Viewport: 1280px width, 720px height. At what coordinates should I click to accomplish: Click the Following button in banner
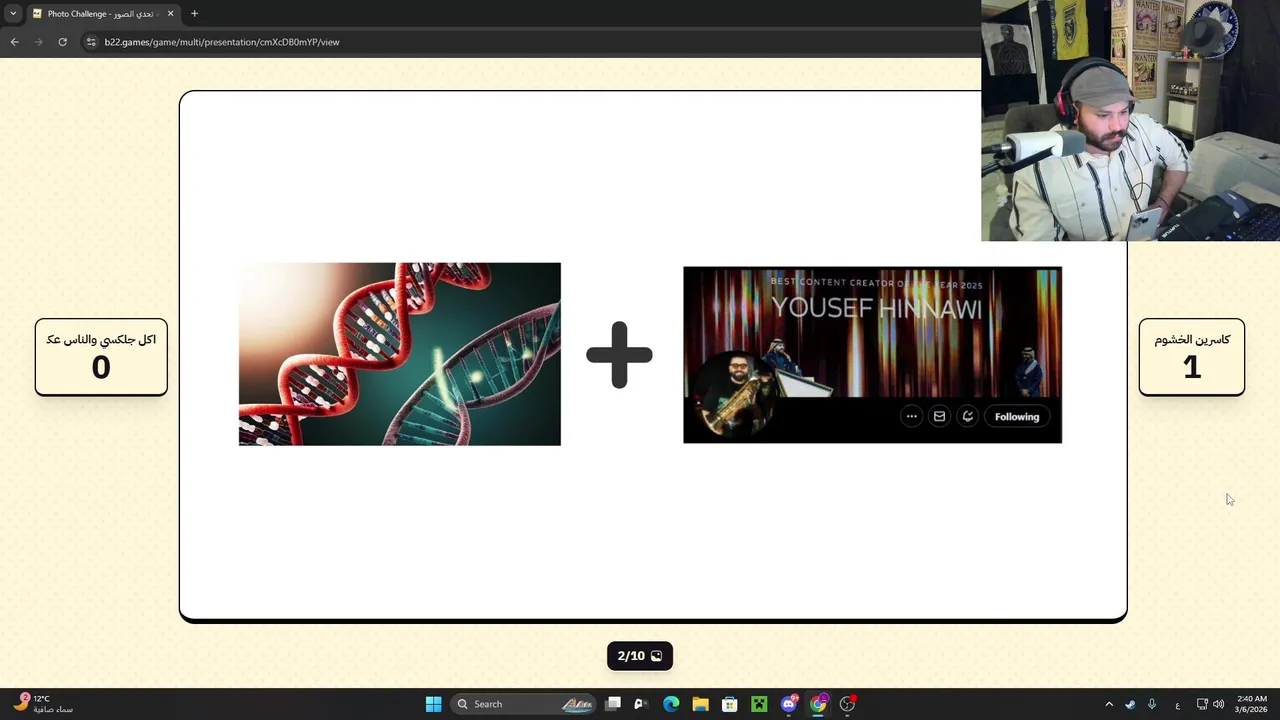pos(1017,417)
